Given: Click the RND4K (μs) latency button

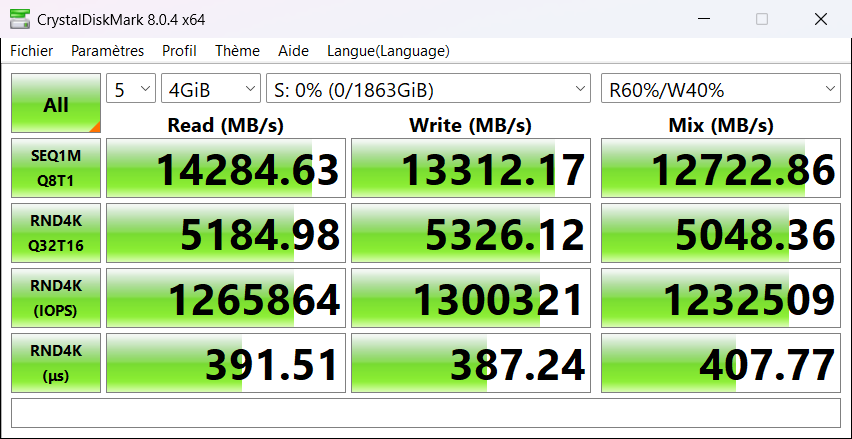Looking at the screenshot, I should 56,362.
